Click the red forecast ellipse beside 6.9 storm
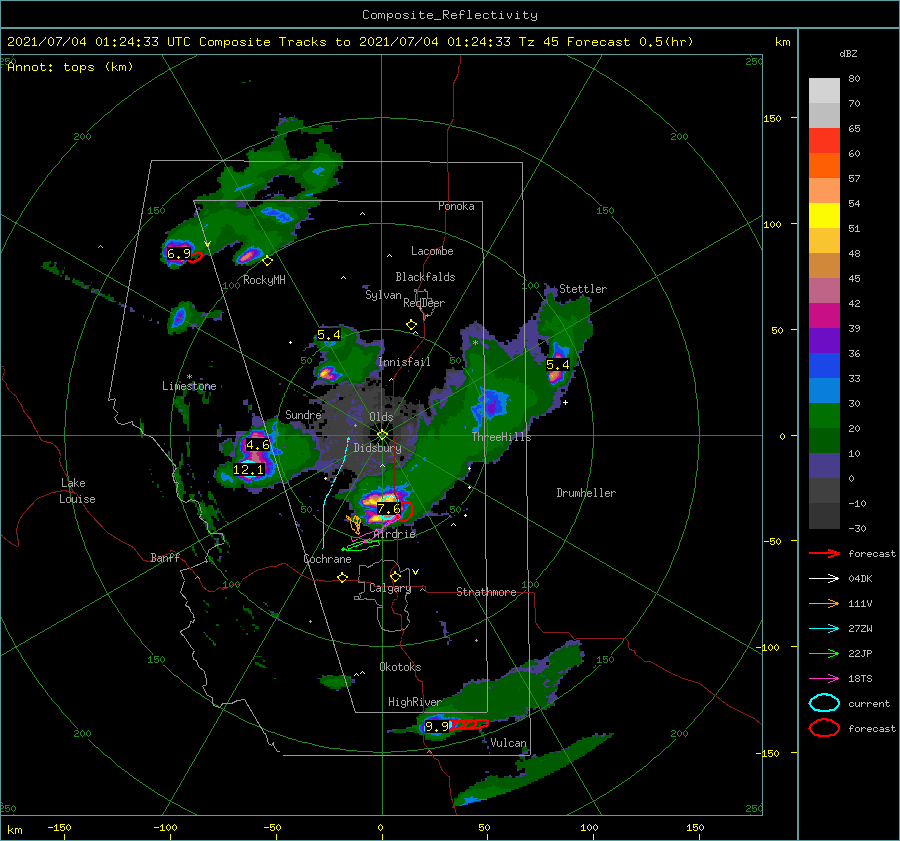Image resolution: width=900 pixels, height=841 pixels. coord(196,257)
